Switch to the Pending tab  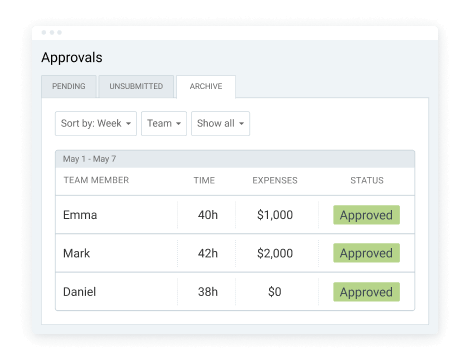(69, 86)
